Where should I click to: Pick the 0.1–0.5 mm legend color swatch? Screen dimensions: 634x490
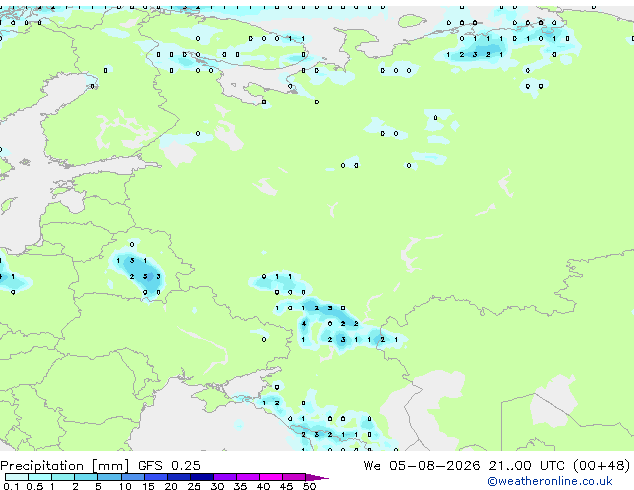coord(17,477)
